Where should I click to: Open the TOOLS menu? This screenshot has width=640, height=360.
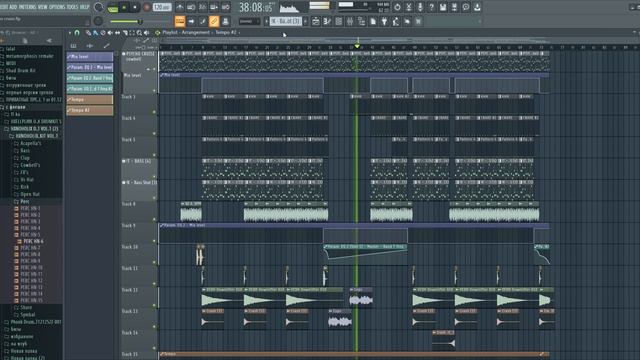coord(72,7)
